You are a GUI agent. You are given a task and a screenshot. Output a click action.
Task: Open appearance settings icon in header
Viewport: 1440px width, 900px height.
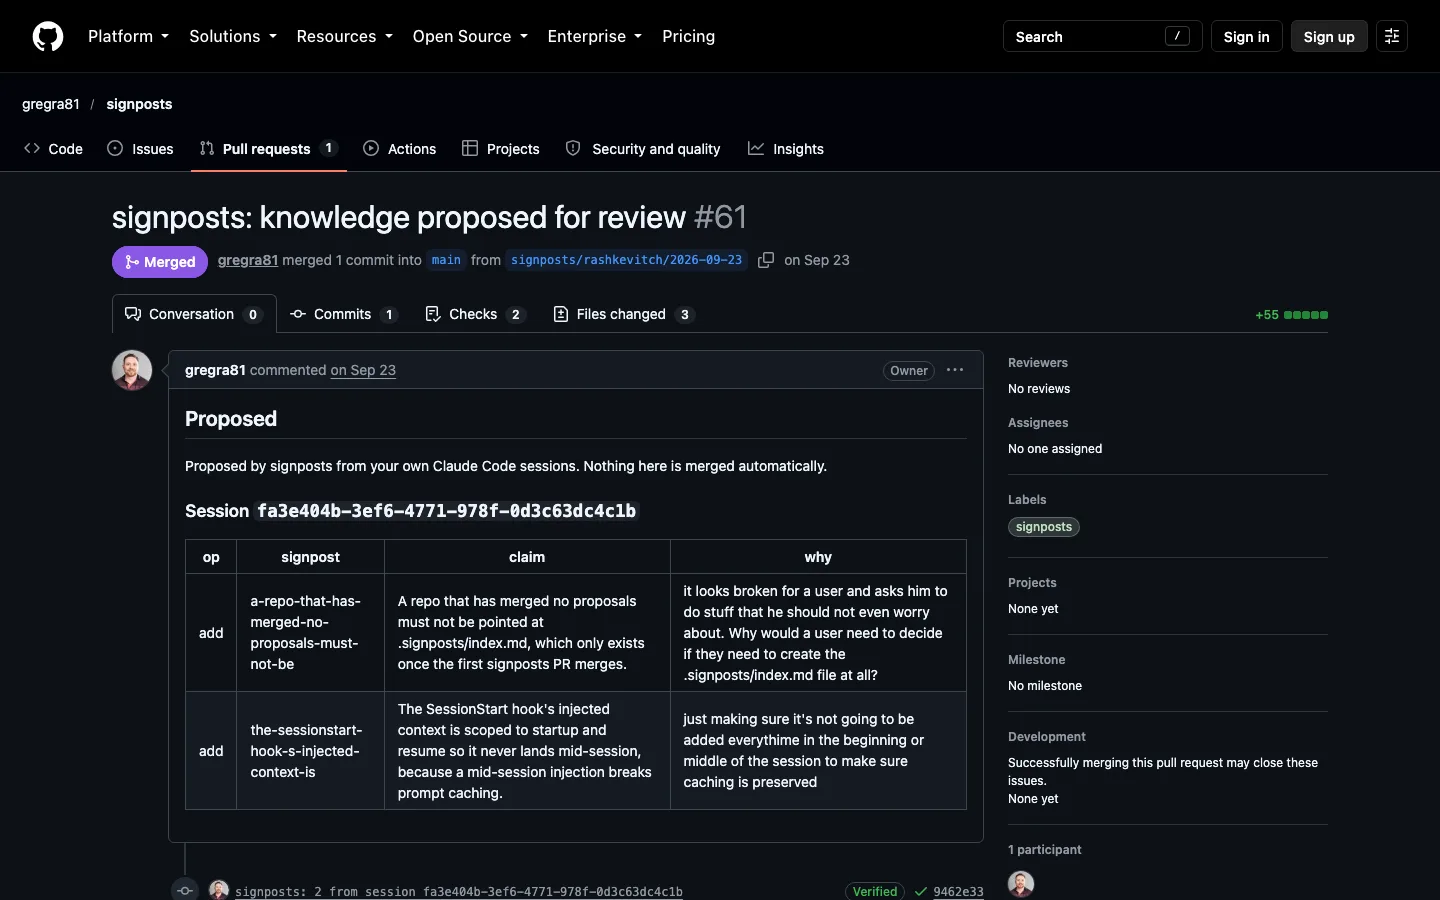click(x=1391, y=36)
